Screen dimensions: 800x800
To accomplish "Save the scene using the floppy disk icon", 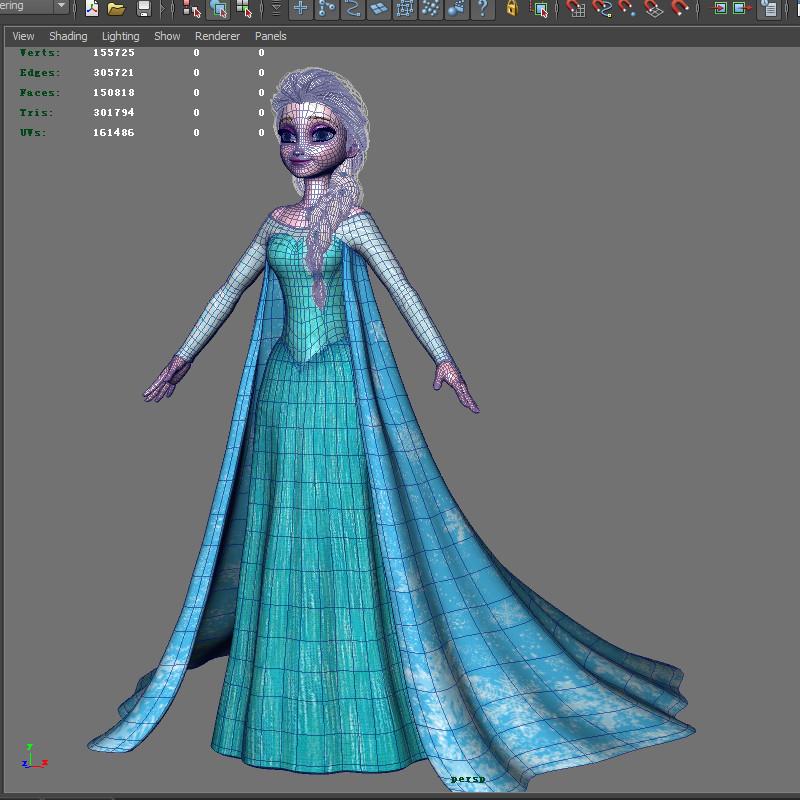I will pyautogui.click(x=144, y=9).
